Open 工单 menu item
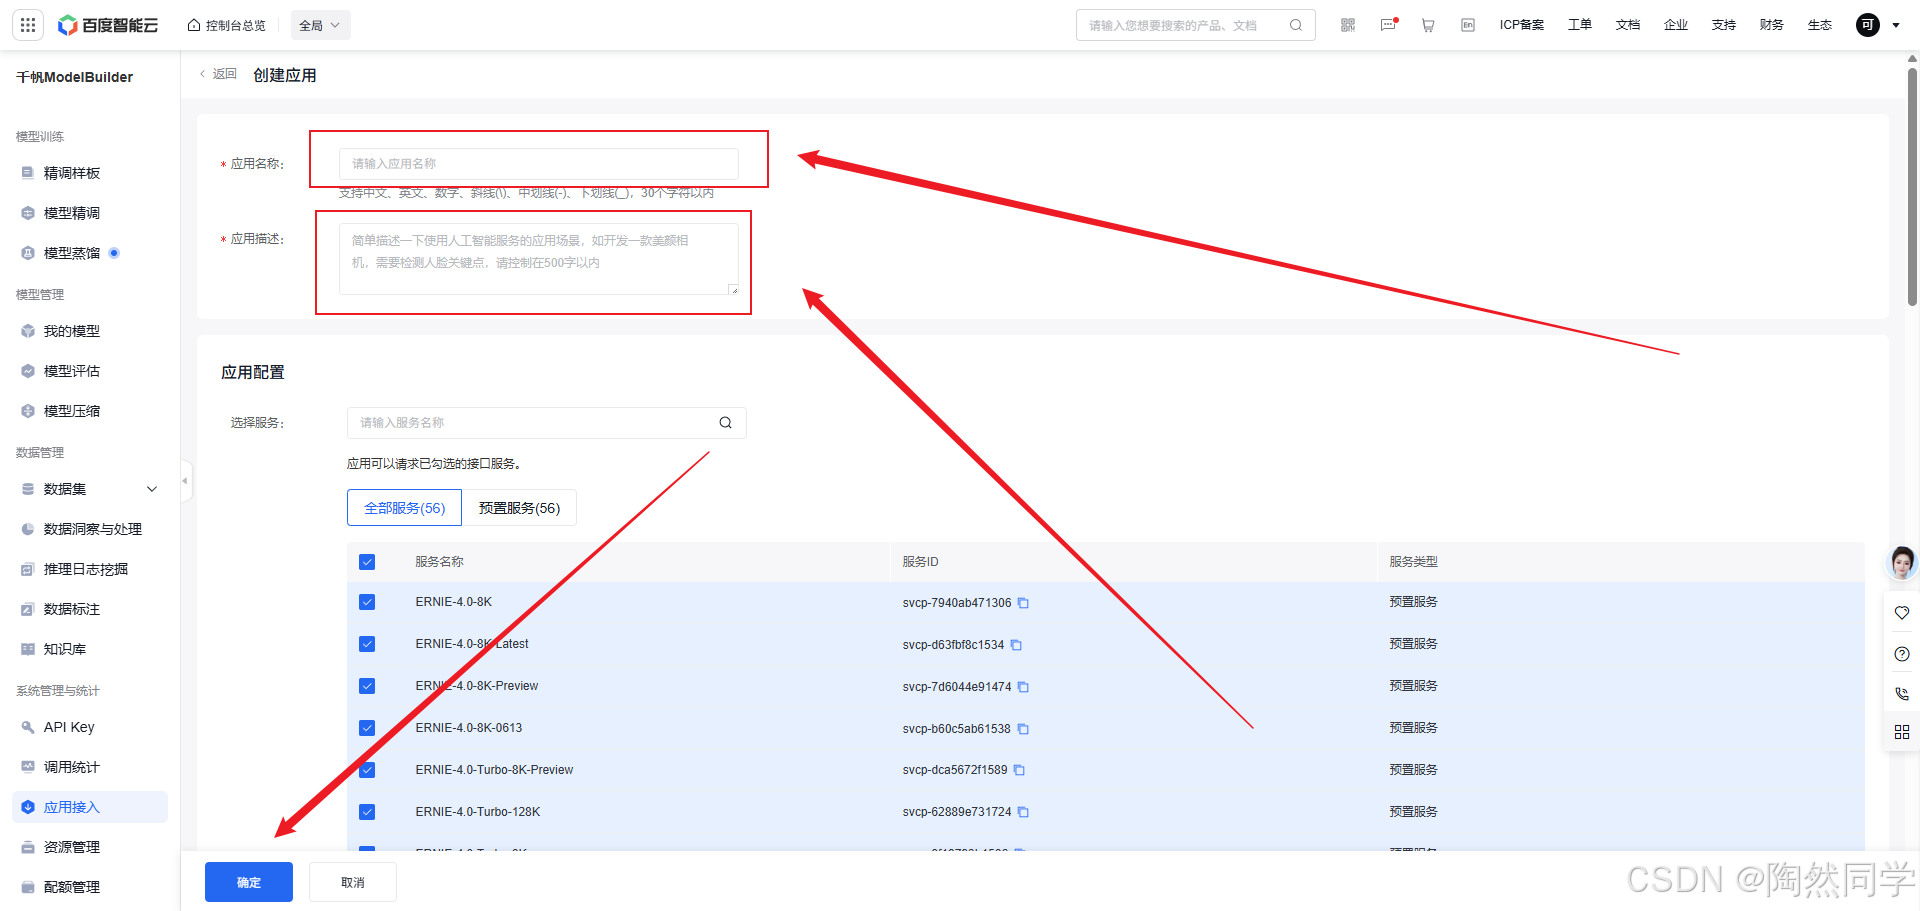 1580,25
